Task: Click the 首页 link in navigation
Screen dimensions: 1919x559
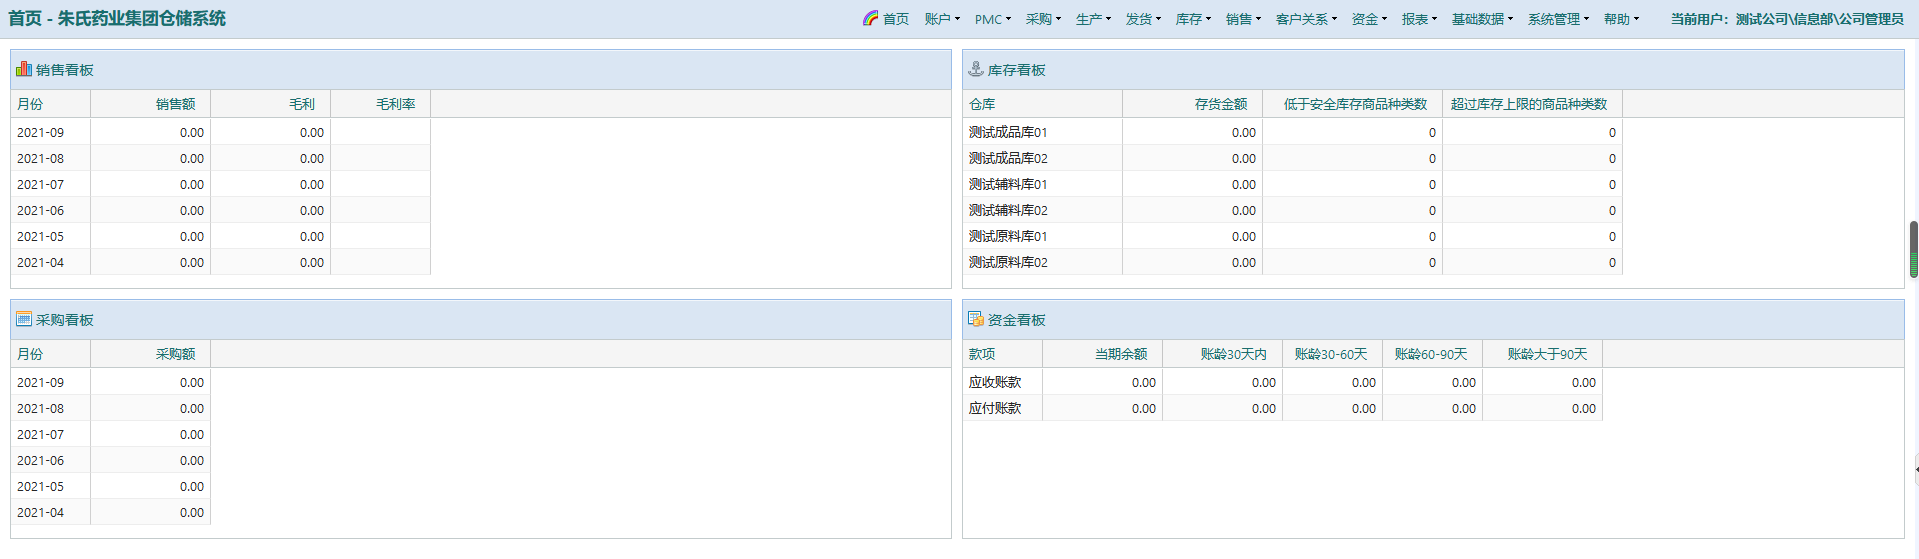Action: pyautogui.click(x=896, y=19)
